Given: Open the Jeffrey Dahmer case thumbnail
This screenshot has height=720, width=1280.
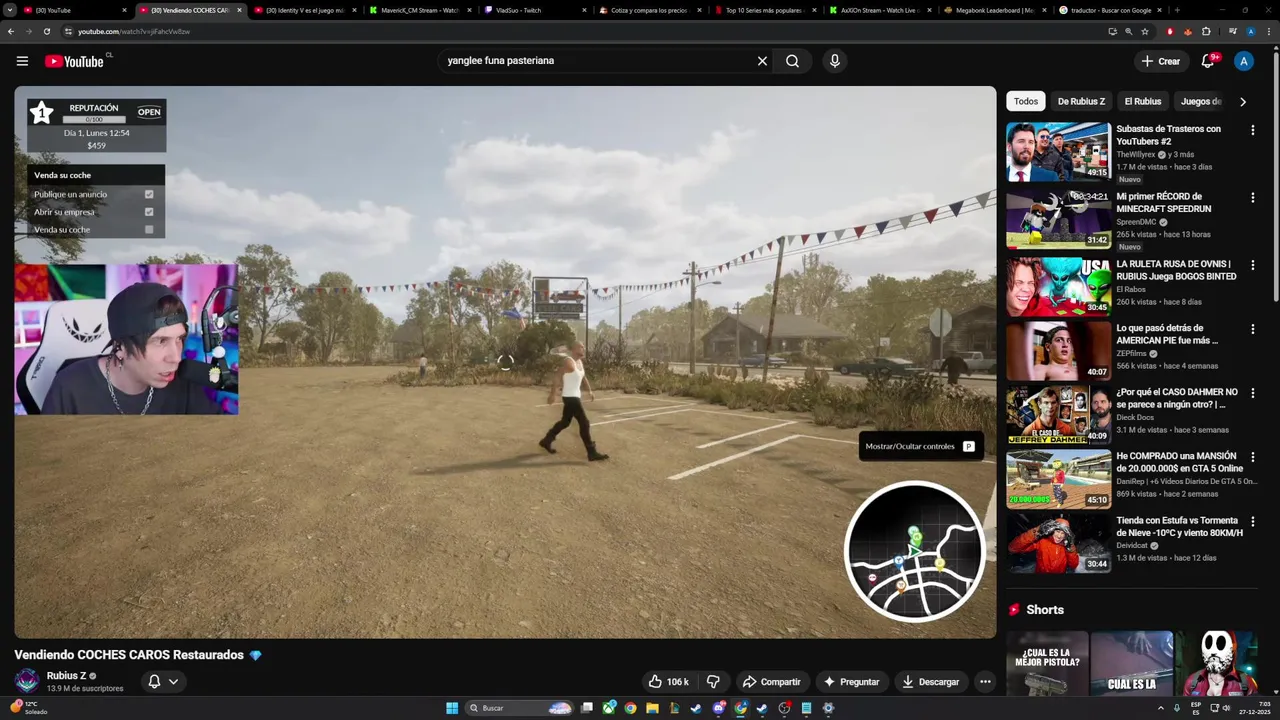Looking at the screenshot, I should tap(1058, 415).
